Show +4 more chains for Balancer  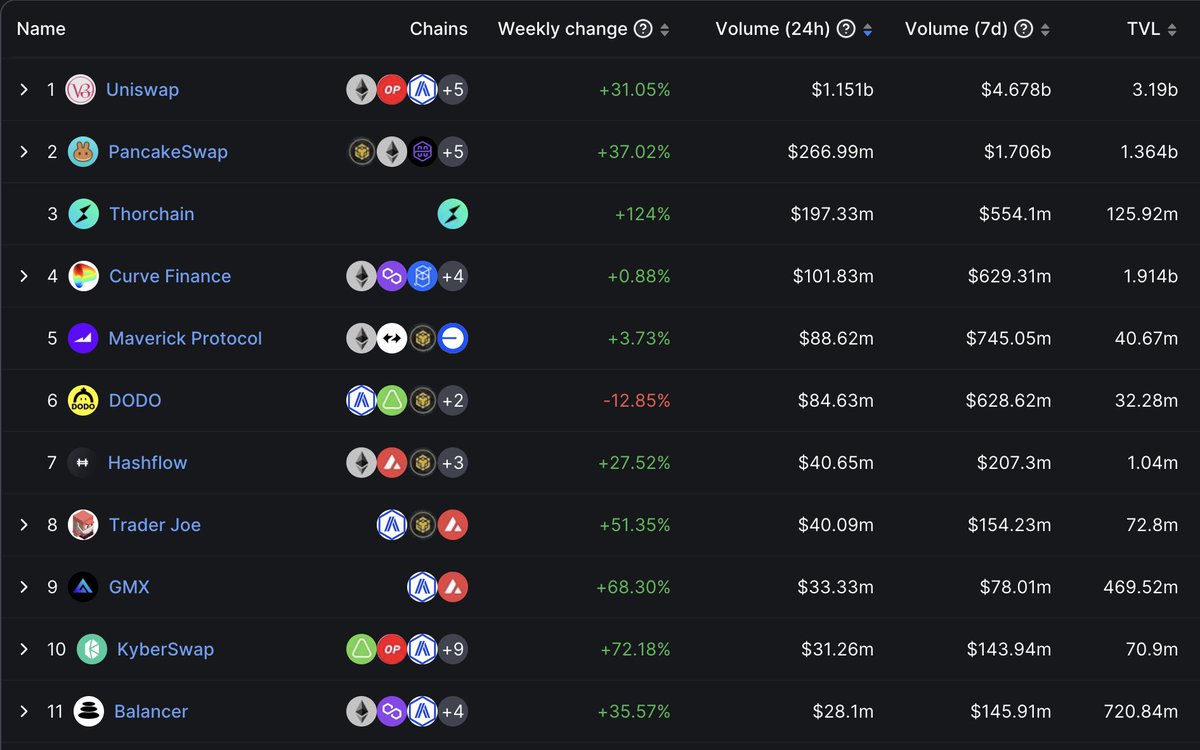click(453, 712)
